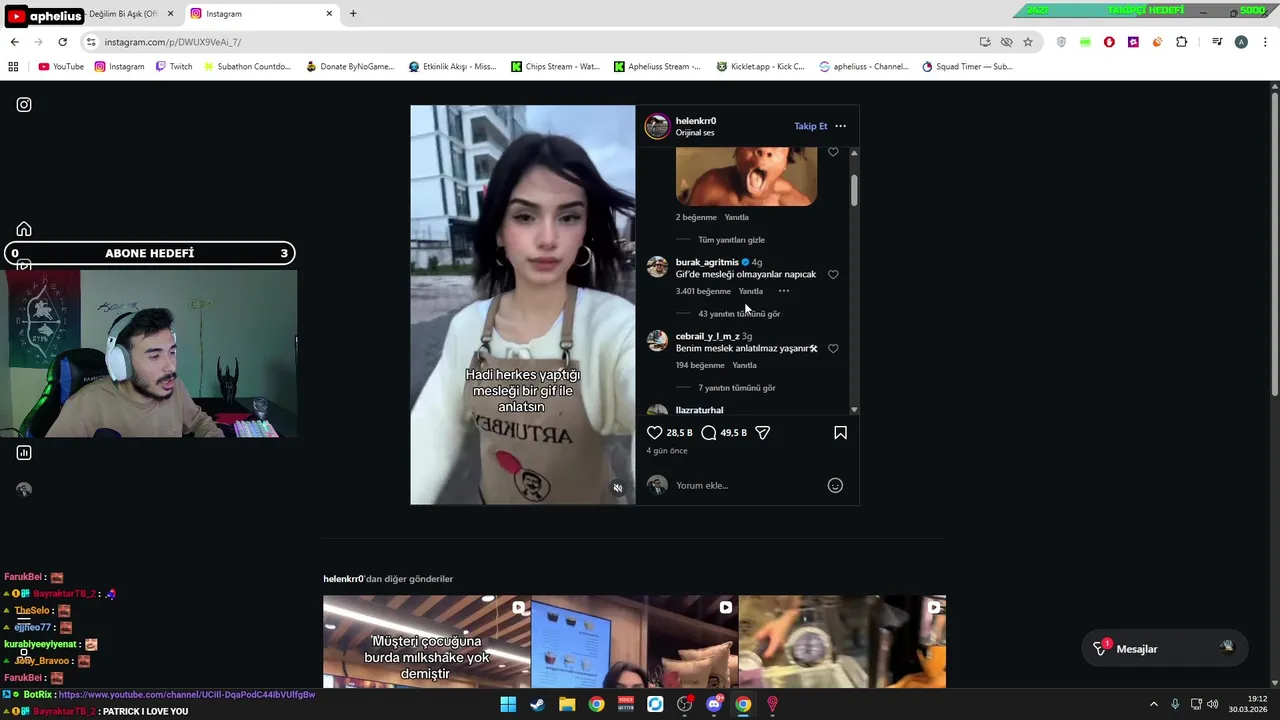
Task: Like burak_agritmis comment
Action: click(x=833, y=274)
